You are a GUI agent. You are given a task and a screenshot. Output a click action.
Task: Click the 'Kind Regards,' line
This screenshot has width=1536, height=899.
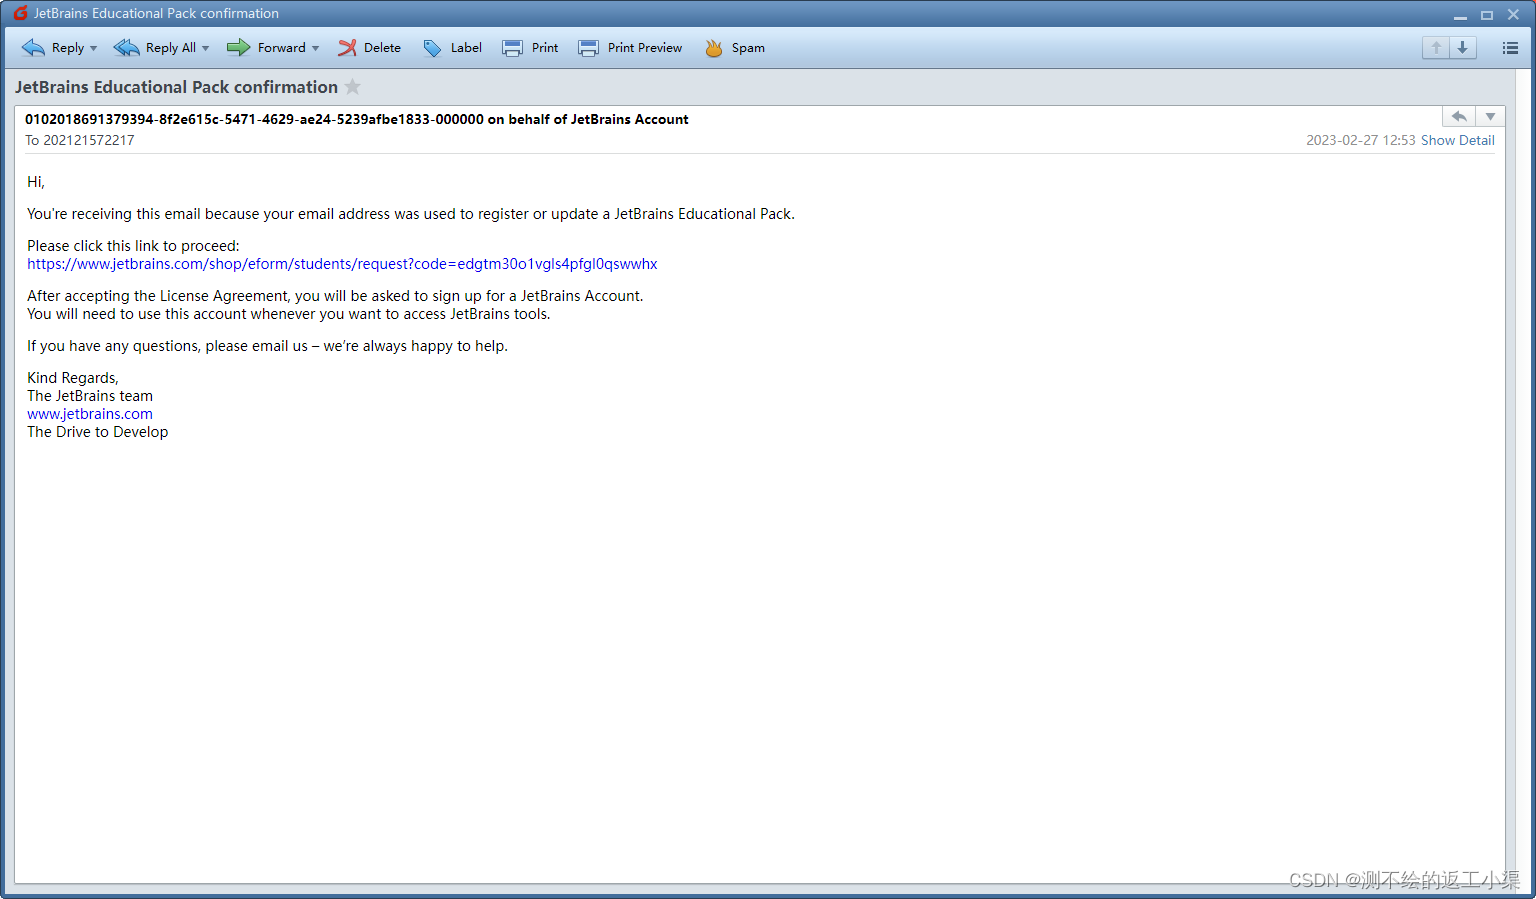coord(73,378)
